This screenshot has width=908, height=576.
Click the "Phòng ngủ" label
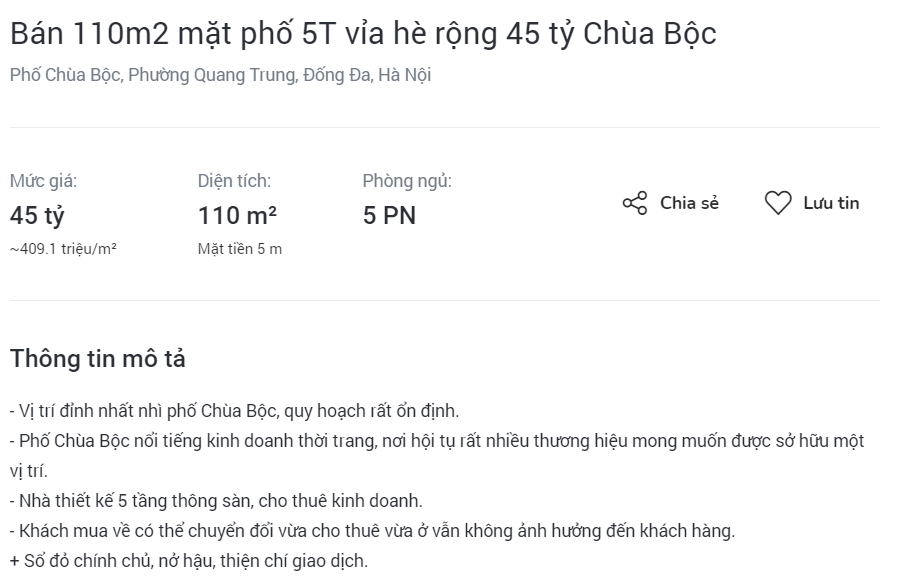pos(407,181)
